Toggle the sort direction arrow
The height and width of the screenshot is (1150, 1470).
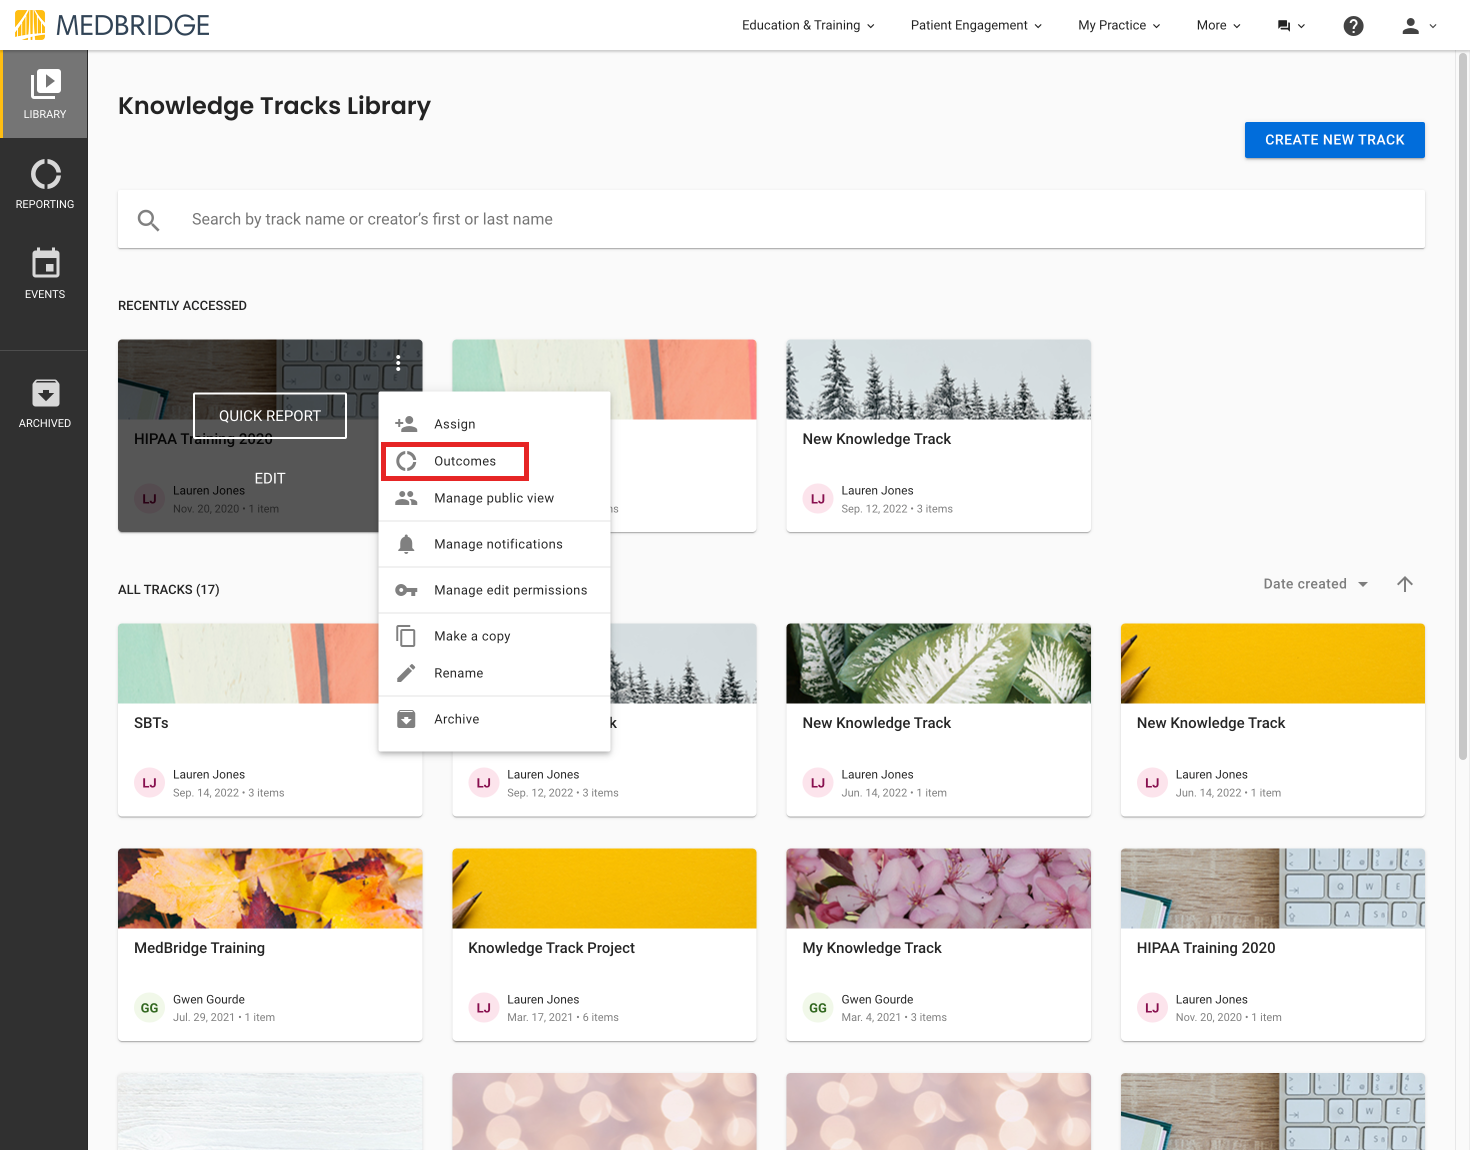[x=1405, y=584]
